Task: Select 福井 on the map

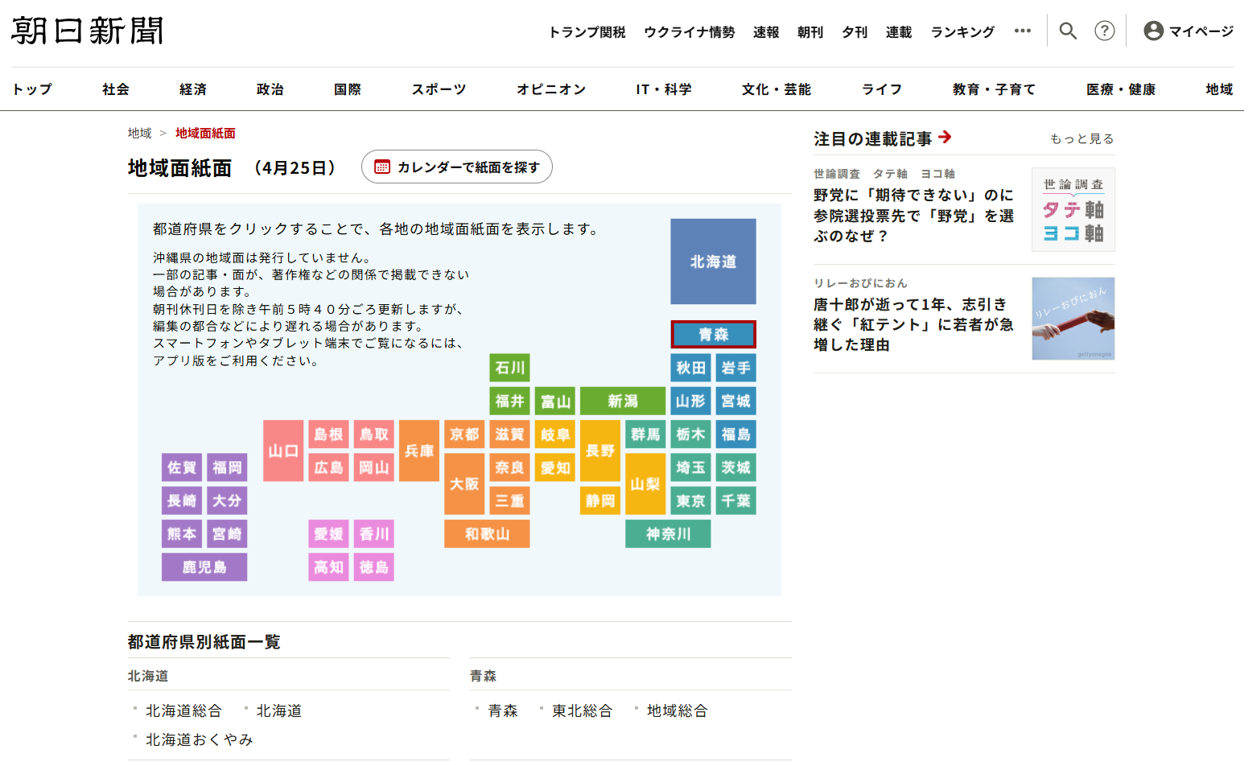Action: click(514, 403)
